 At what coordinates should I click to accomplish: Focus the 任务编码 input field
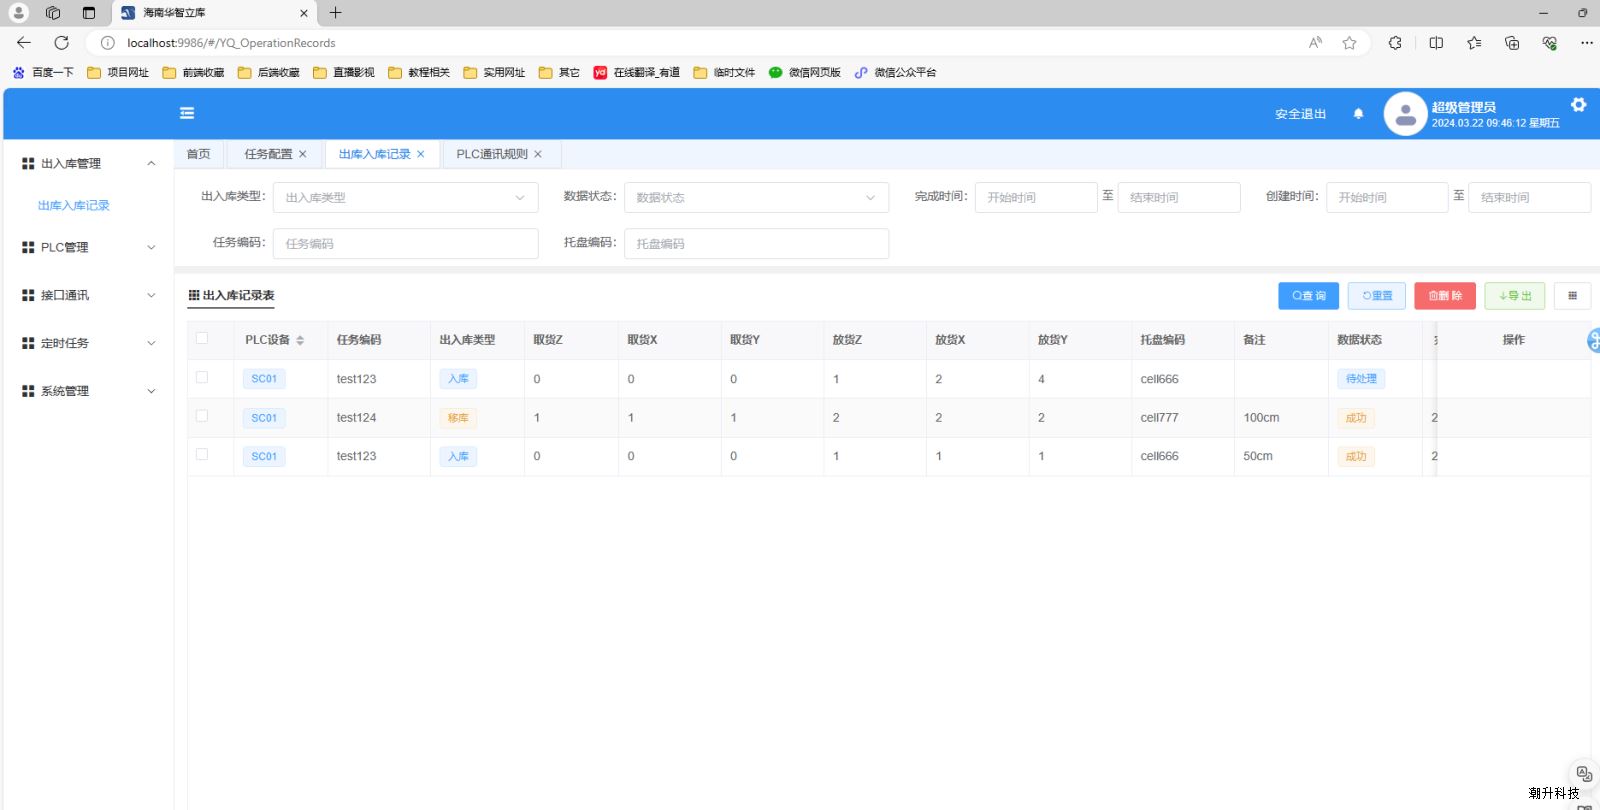coord(405,243)
